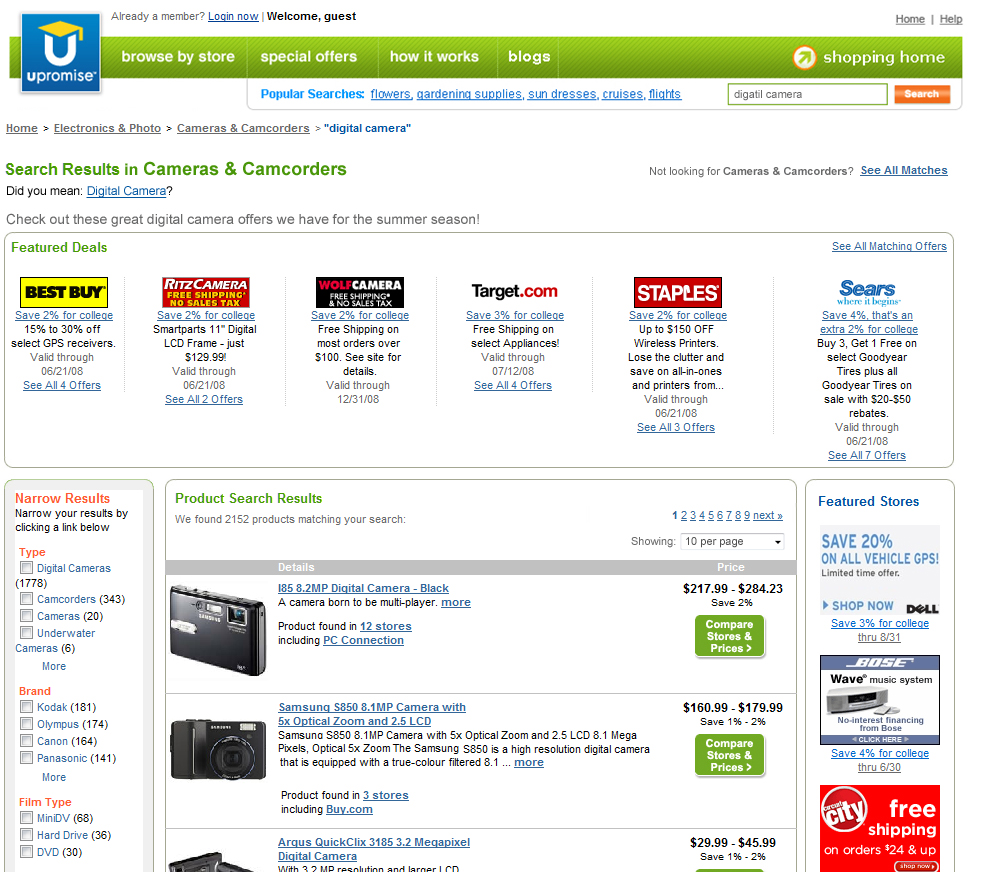Image resolution: width=1000 pixels, height=872 pixels.
Task: Check the Underwater Cameras filter
Action: (x=26, y=633)
